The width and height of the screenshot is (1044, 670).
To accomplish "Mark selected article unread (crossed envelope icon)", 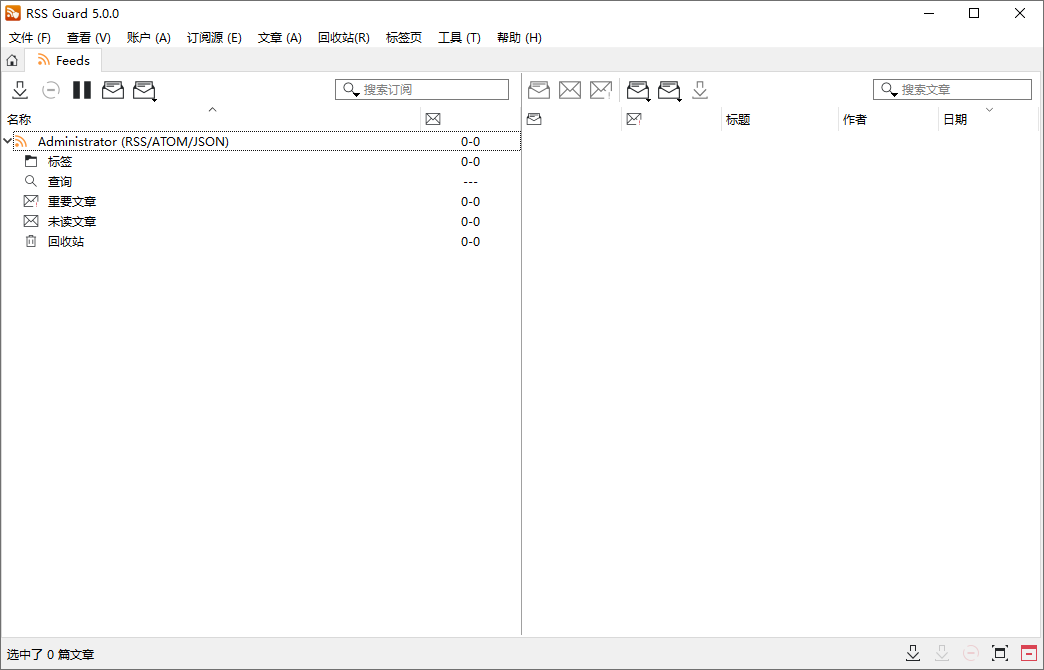I will point(570,89).
